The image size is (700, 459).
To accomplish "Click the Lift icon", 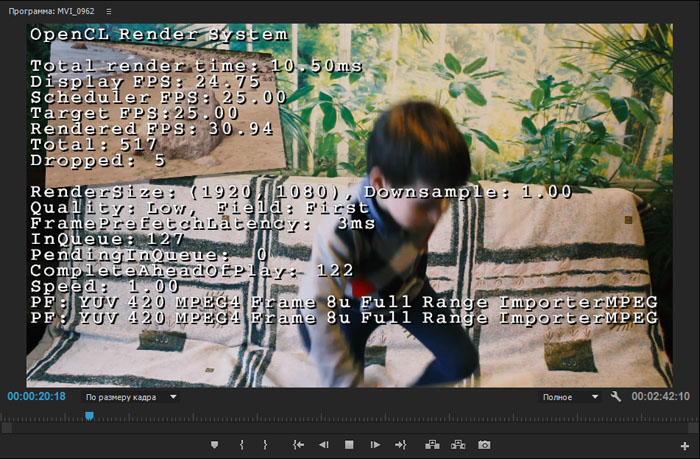I will 432,445.
